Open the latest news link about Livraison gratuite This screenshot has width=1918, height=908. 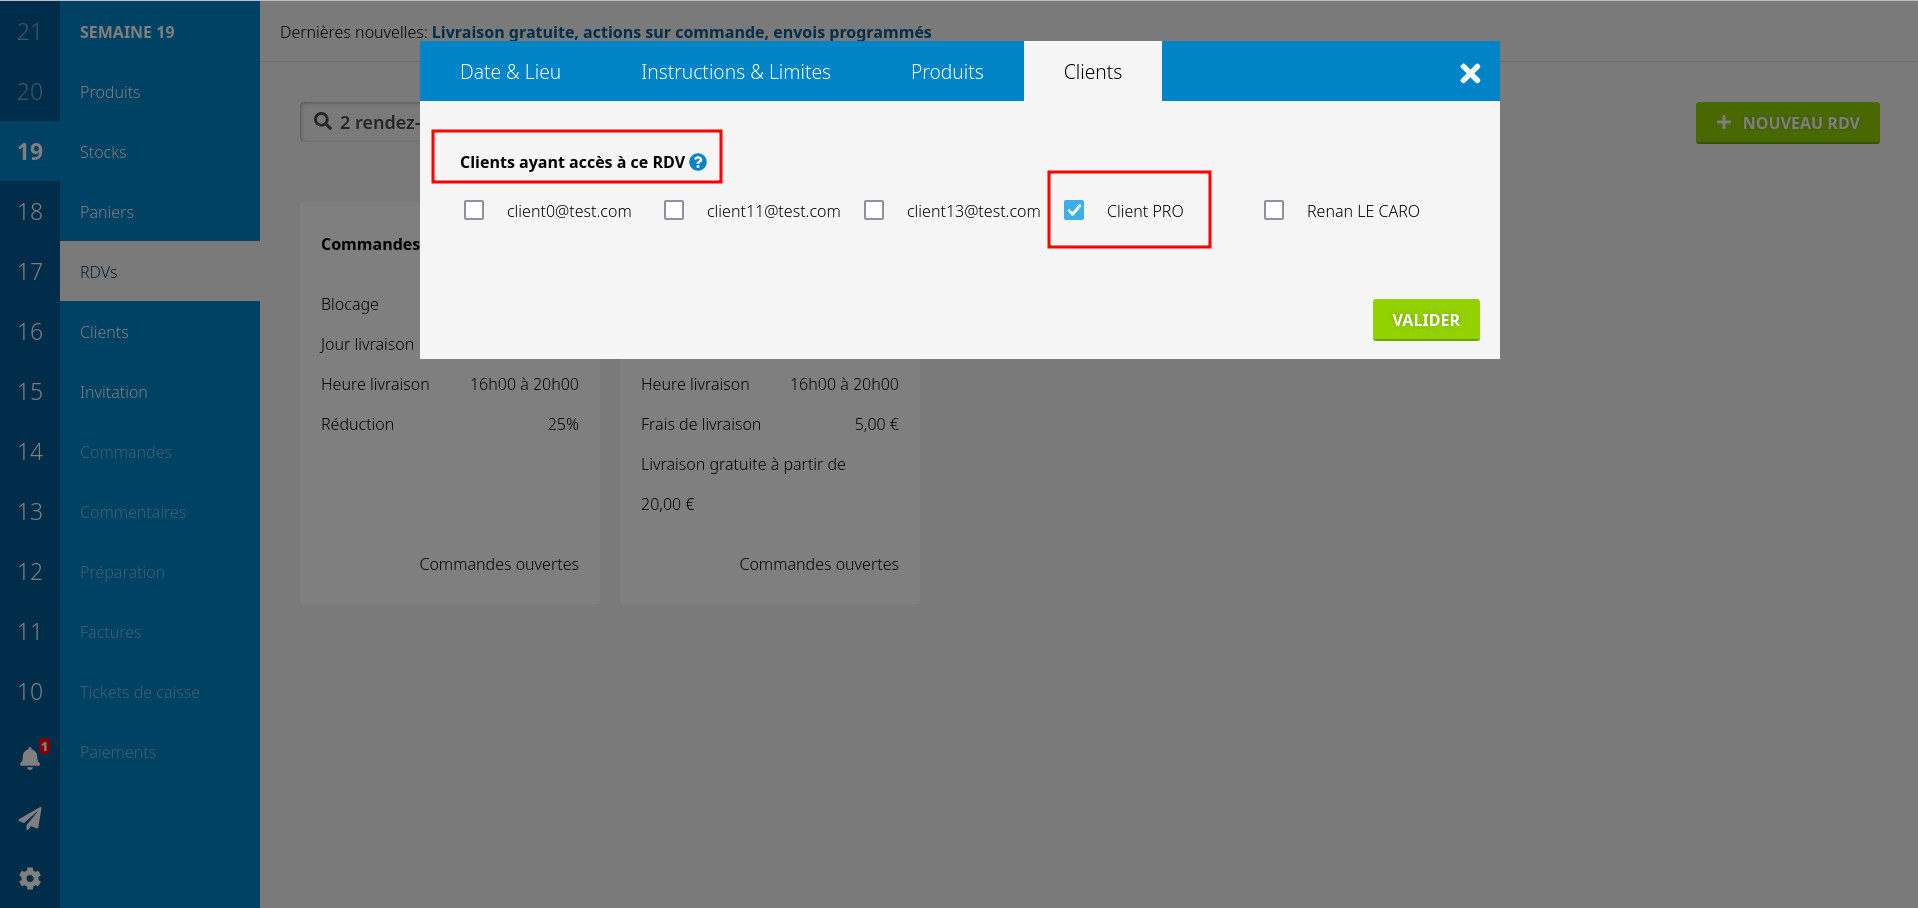point(681,32)
